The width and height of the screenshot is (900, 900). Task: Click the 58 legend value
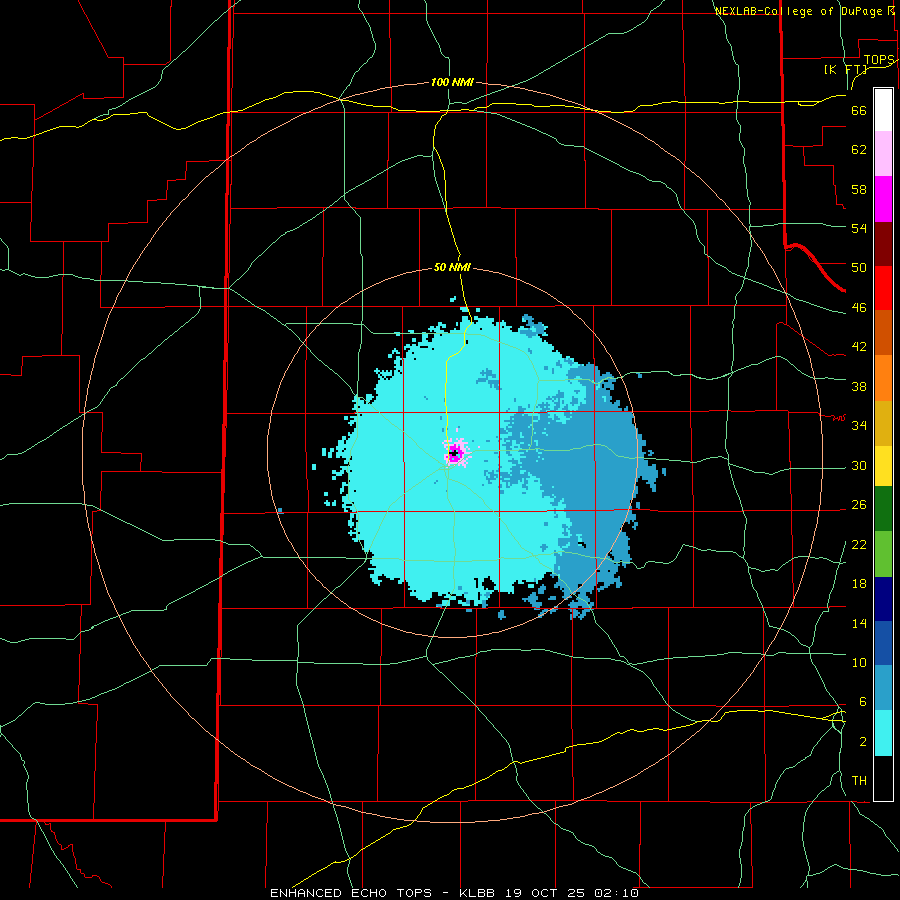coord(859,189)
